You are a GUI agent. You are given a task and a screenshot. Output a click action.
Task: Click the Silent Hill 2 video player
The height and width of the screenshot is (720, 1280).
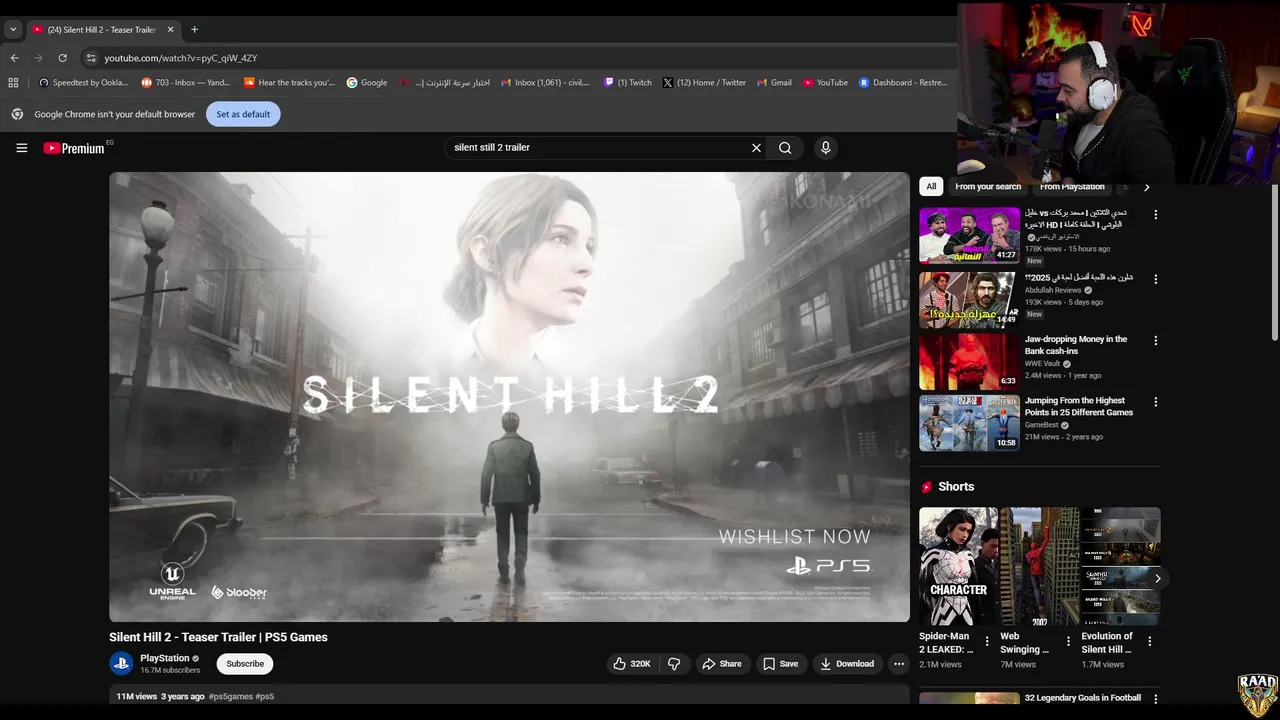(x=509, y=397)
